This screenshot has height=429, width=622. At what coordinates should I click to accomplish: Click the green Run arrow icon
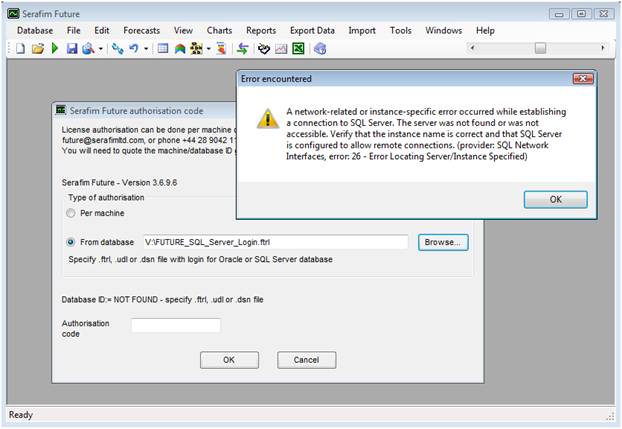pyautogui.click(x=55, y=49)
